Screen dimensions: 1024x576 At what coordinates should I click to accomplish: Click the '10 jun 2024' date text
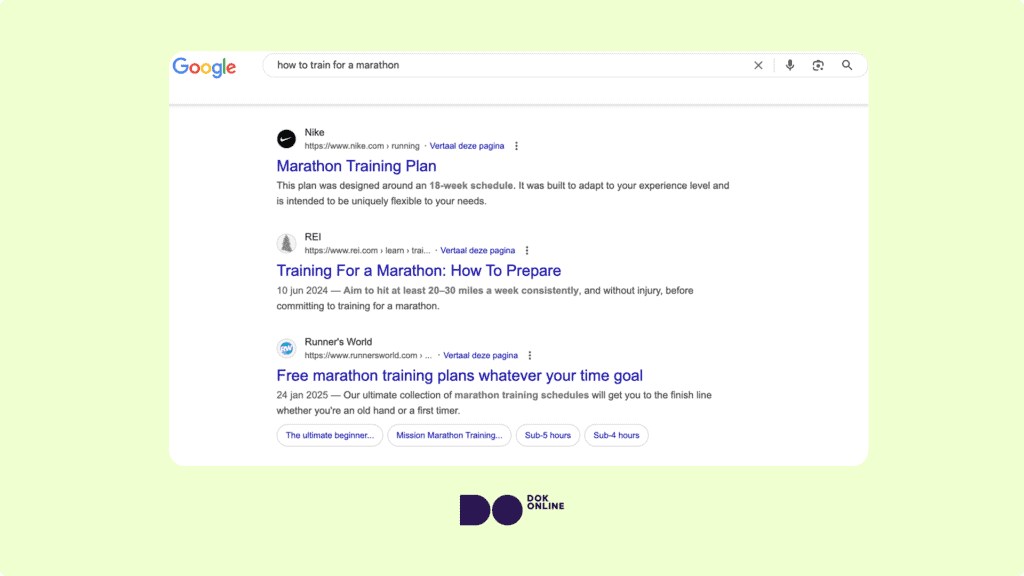[x=302, y=291]
